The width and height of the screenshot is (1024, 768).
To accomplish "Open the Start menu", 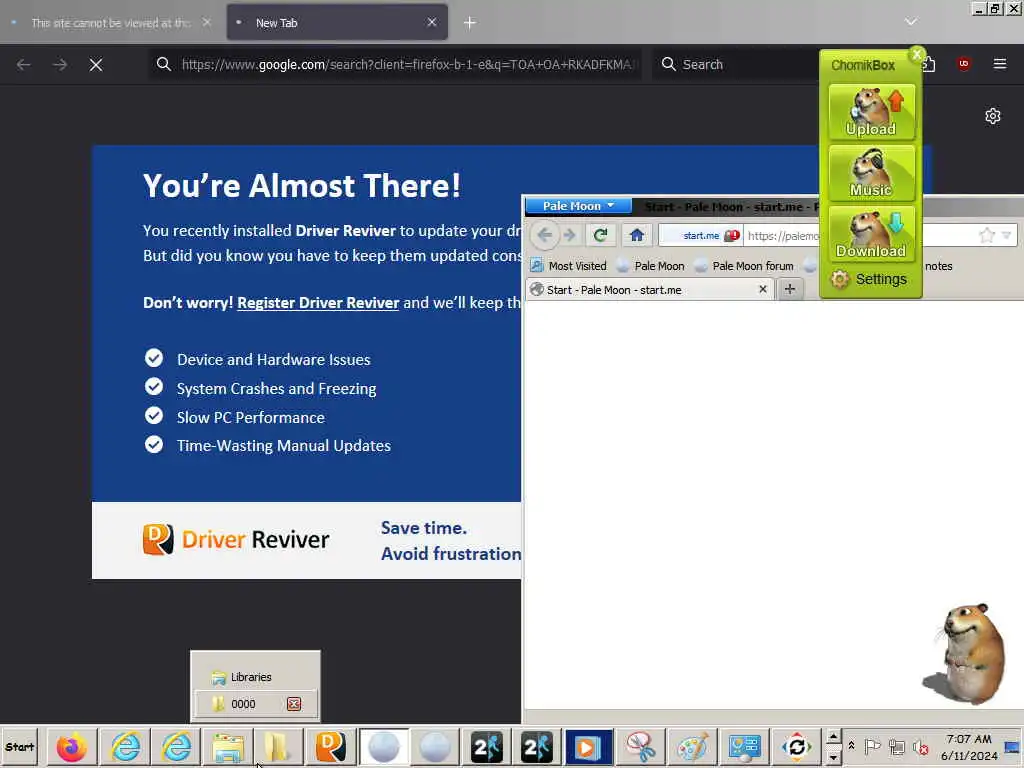I will [20, 747].
